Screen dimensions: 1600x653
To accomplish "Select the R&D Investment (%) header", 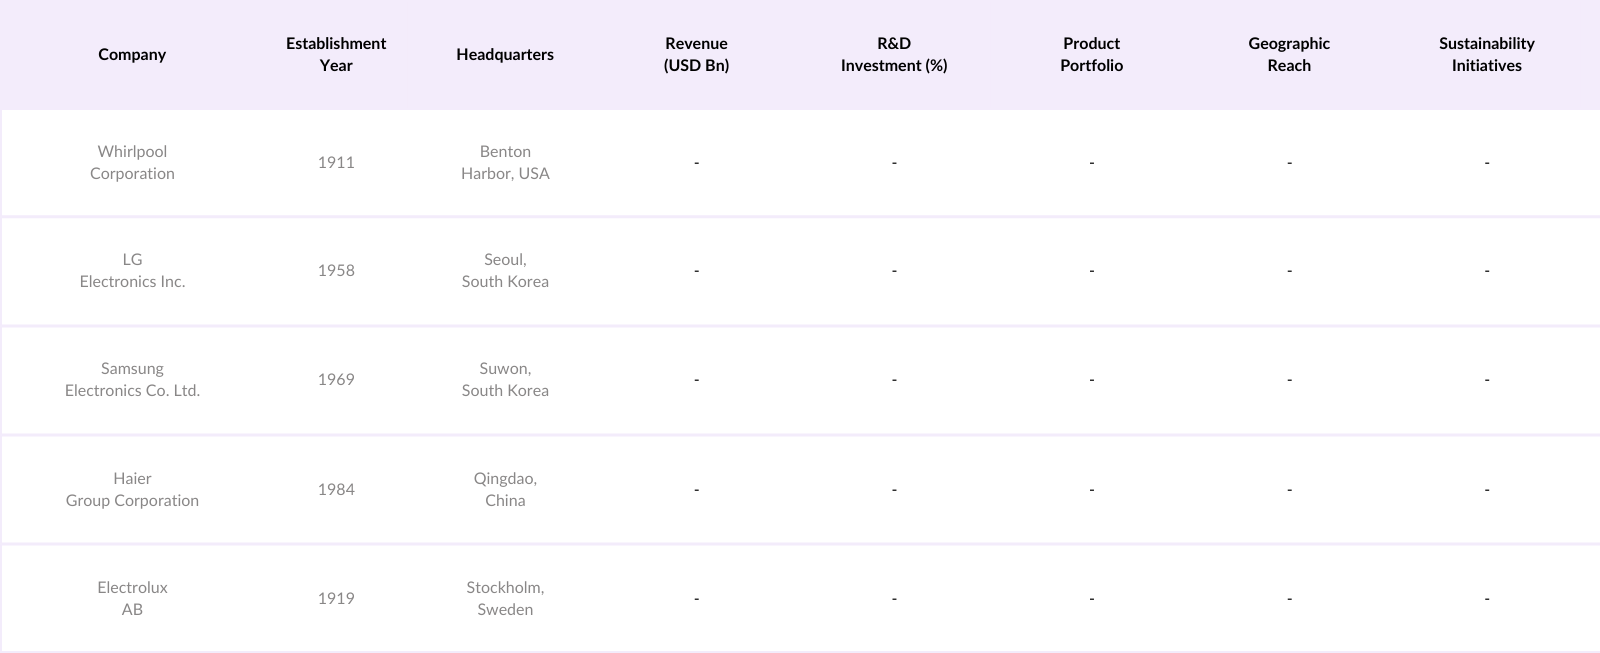I will coord(894,54).
